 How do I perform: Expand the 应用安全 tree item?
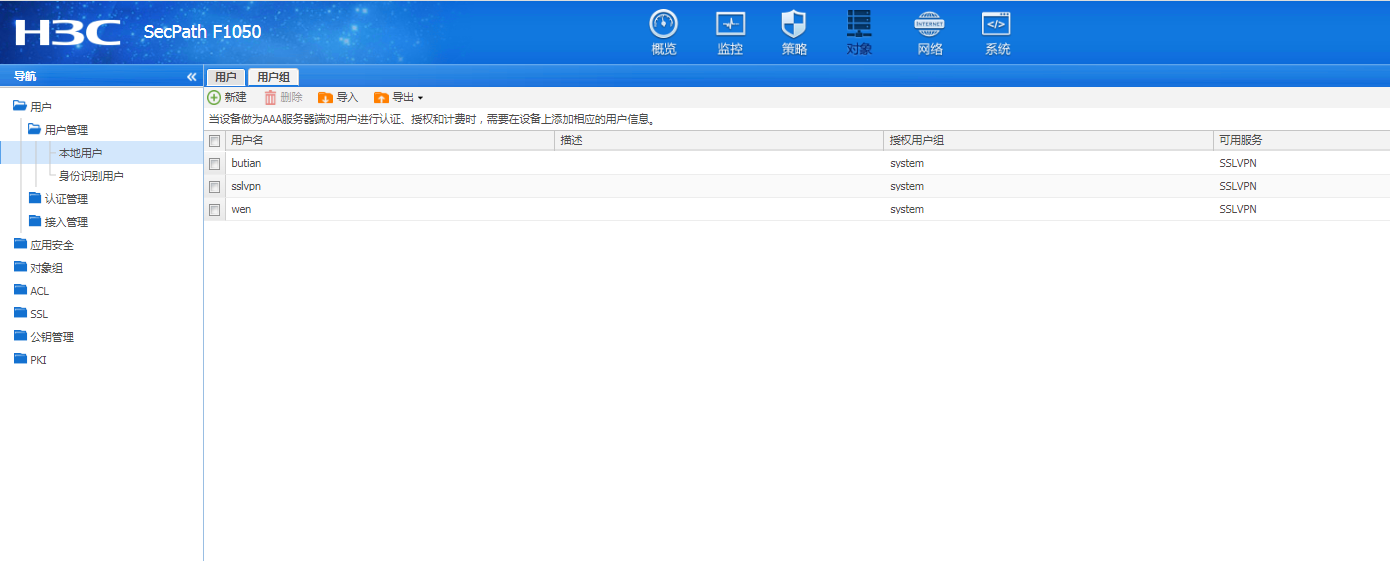(x=52, y=245)
